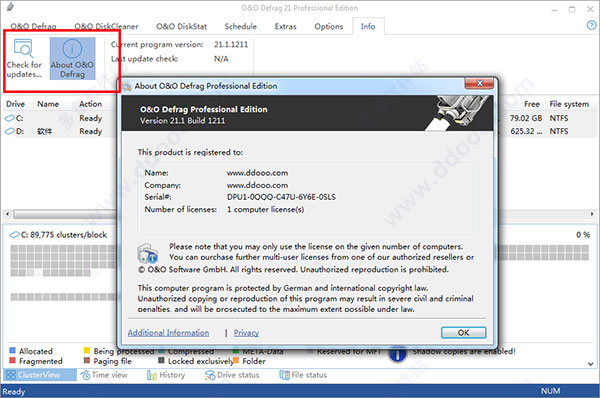600x398 pixels.
Task: Click the license icon in About dialog
Action: click(x=148, y=253)
